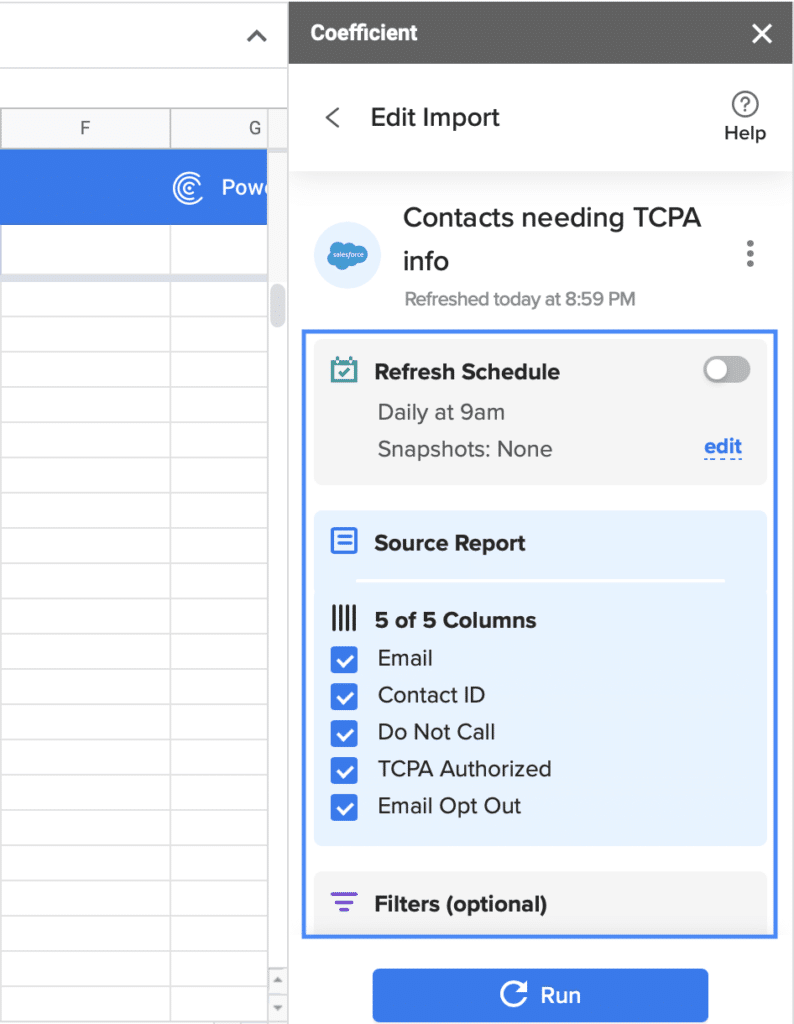Expand the Source Report section
The width and height of the screenshot is (794, 1024).
(x=540, y=543)
